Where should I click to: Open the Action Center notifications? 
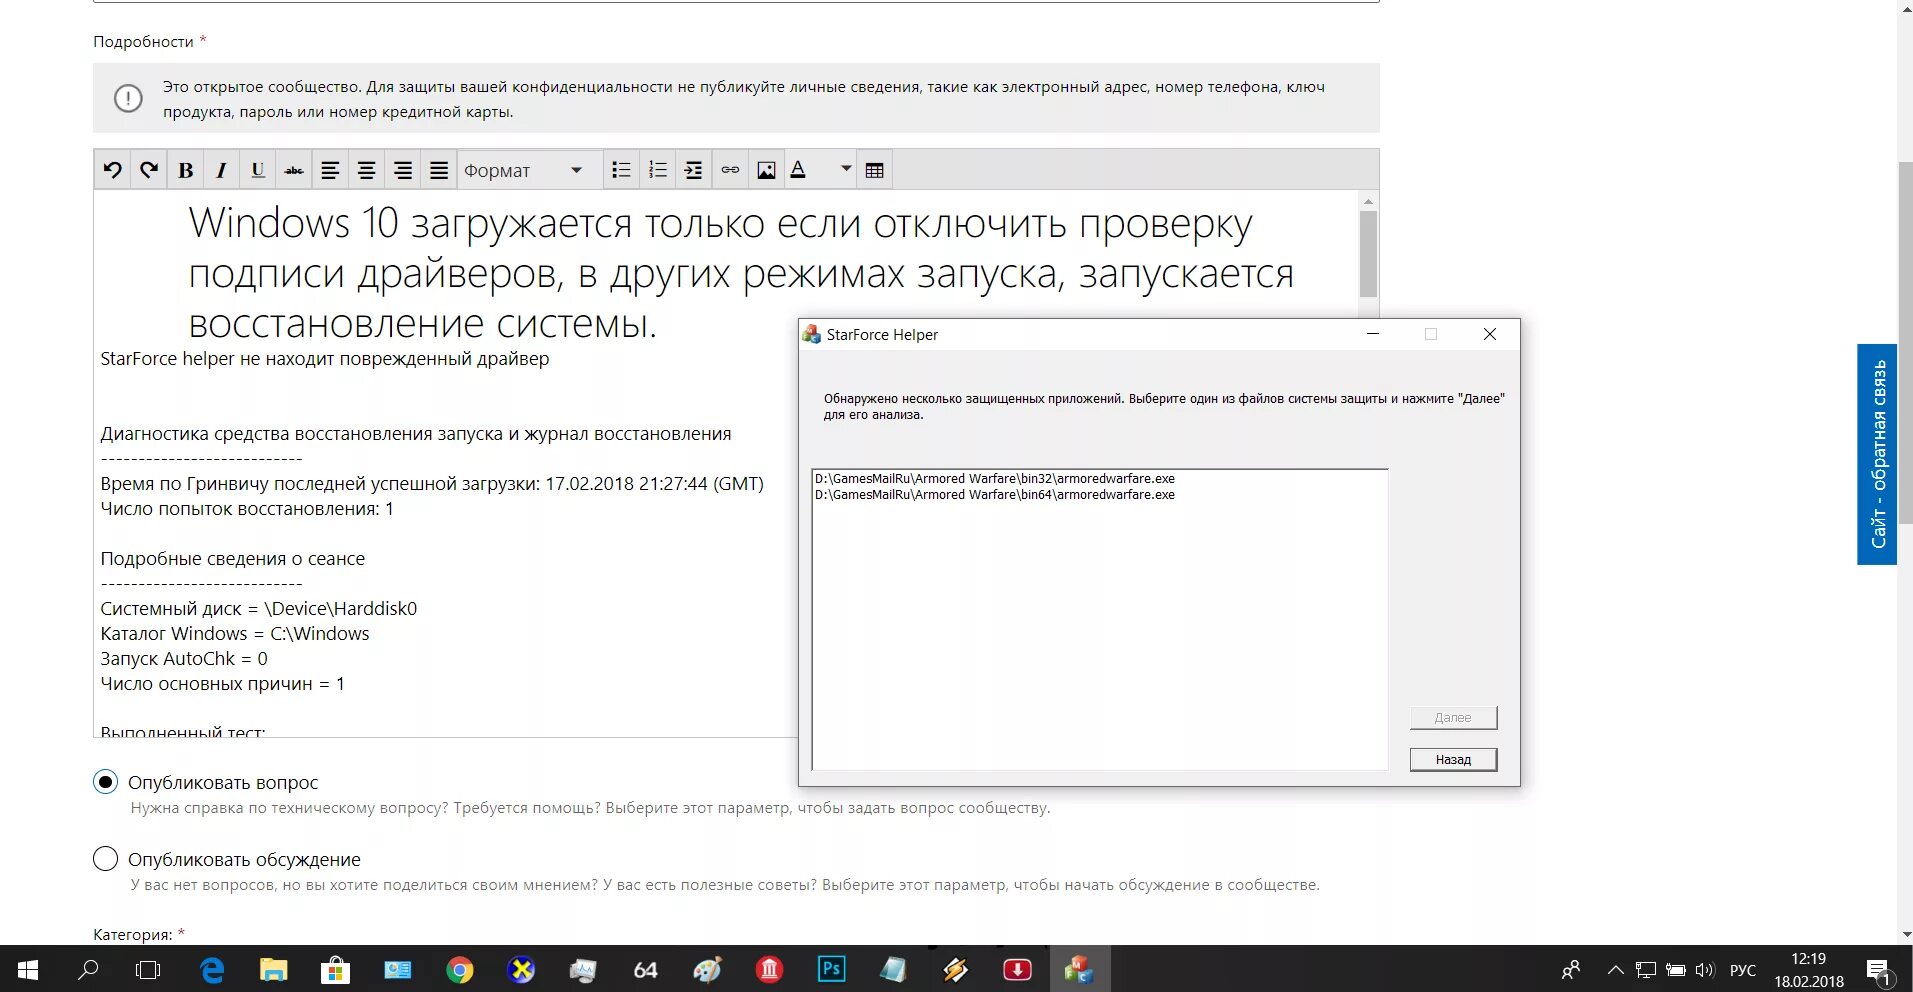(1879, 969)
